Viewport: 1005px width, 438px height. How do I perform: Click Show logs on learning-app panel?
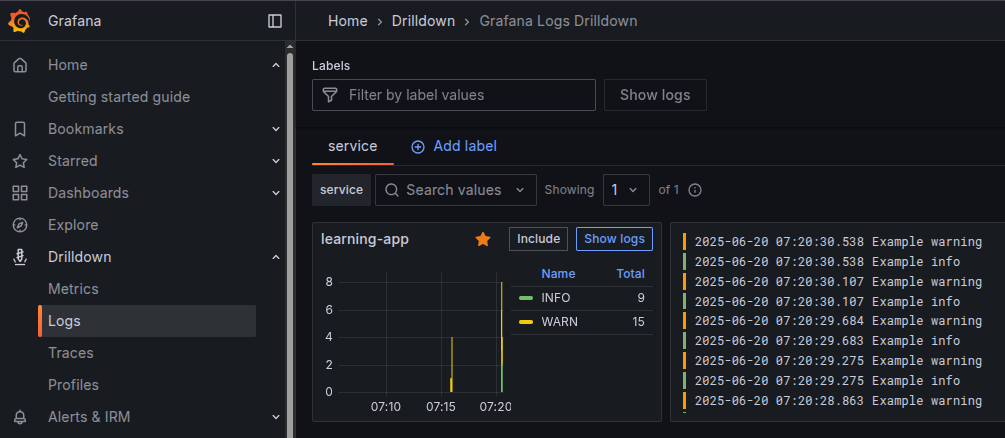(x=614, y=239)
